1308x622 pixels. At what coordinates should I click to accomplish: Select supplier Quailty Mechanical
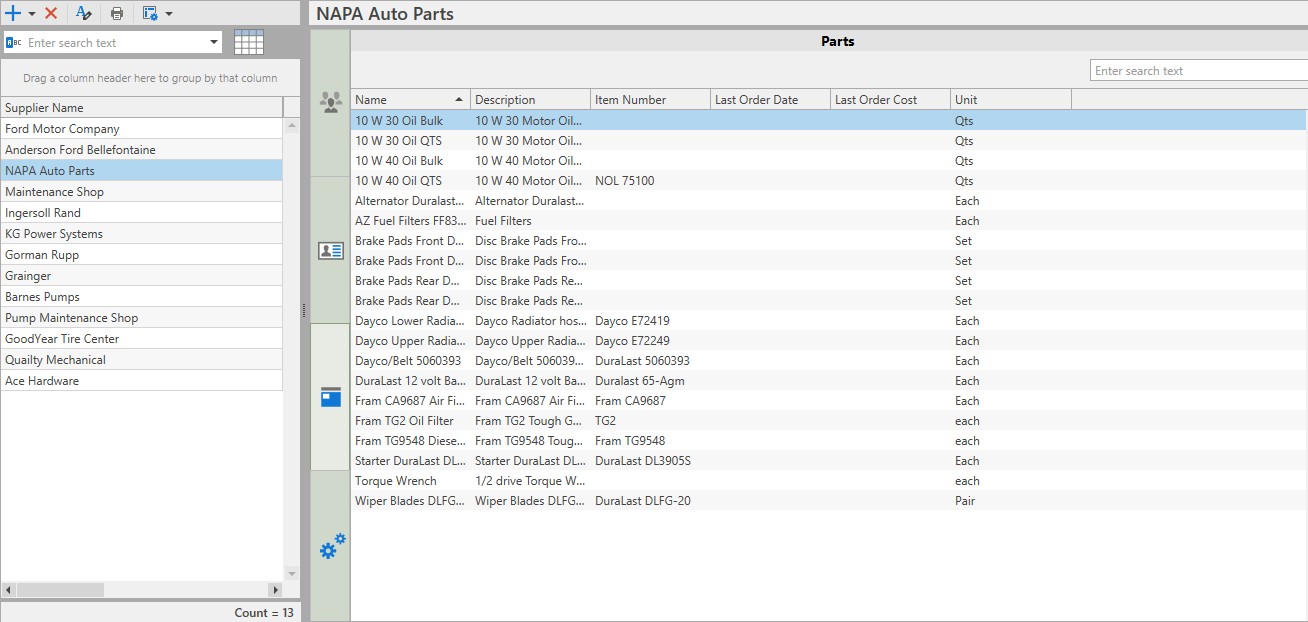click(142, 359)
